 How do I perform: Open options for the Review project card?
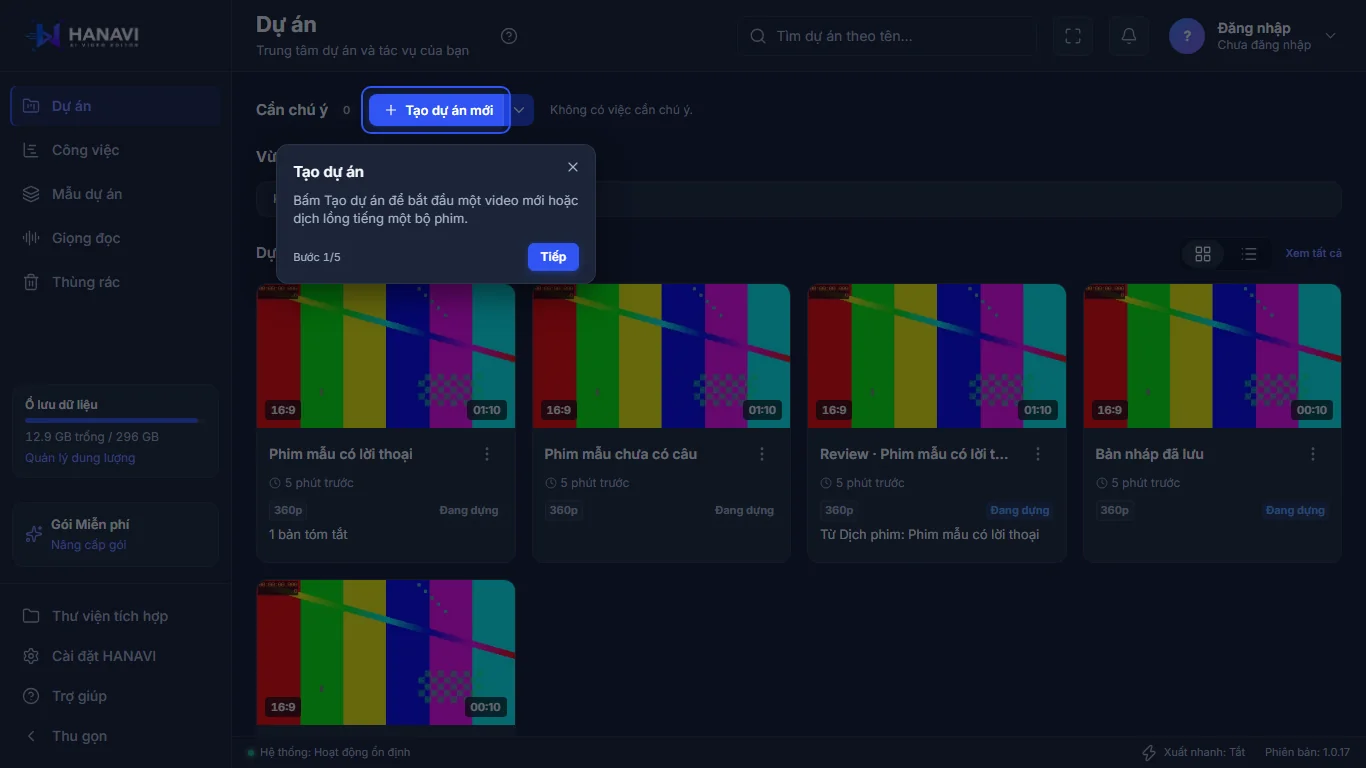(1038, 454)
